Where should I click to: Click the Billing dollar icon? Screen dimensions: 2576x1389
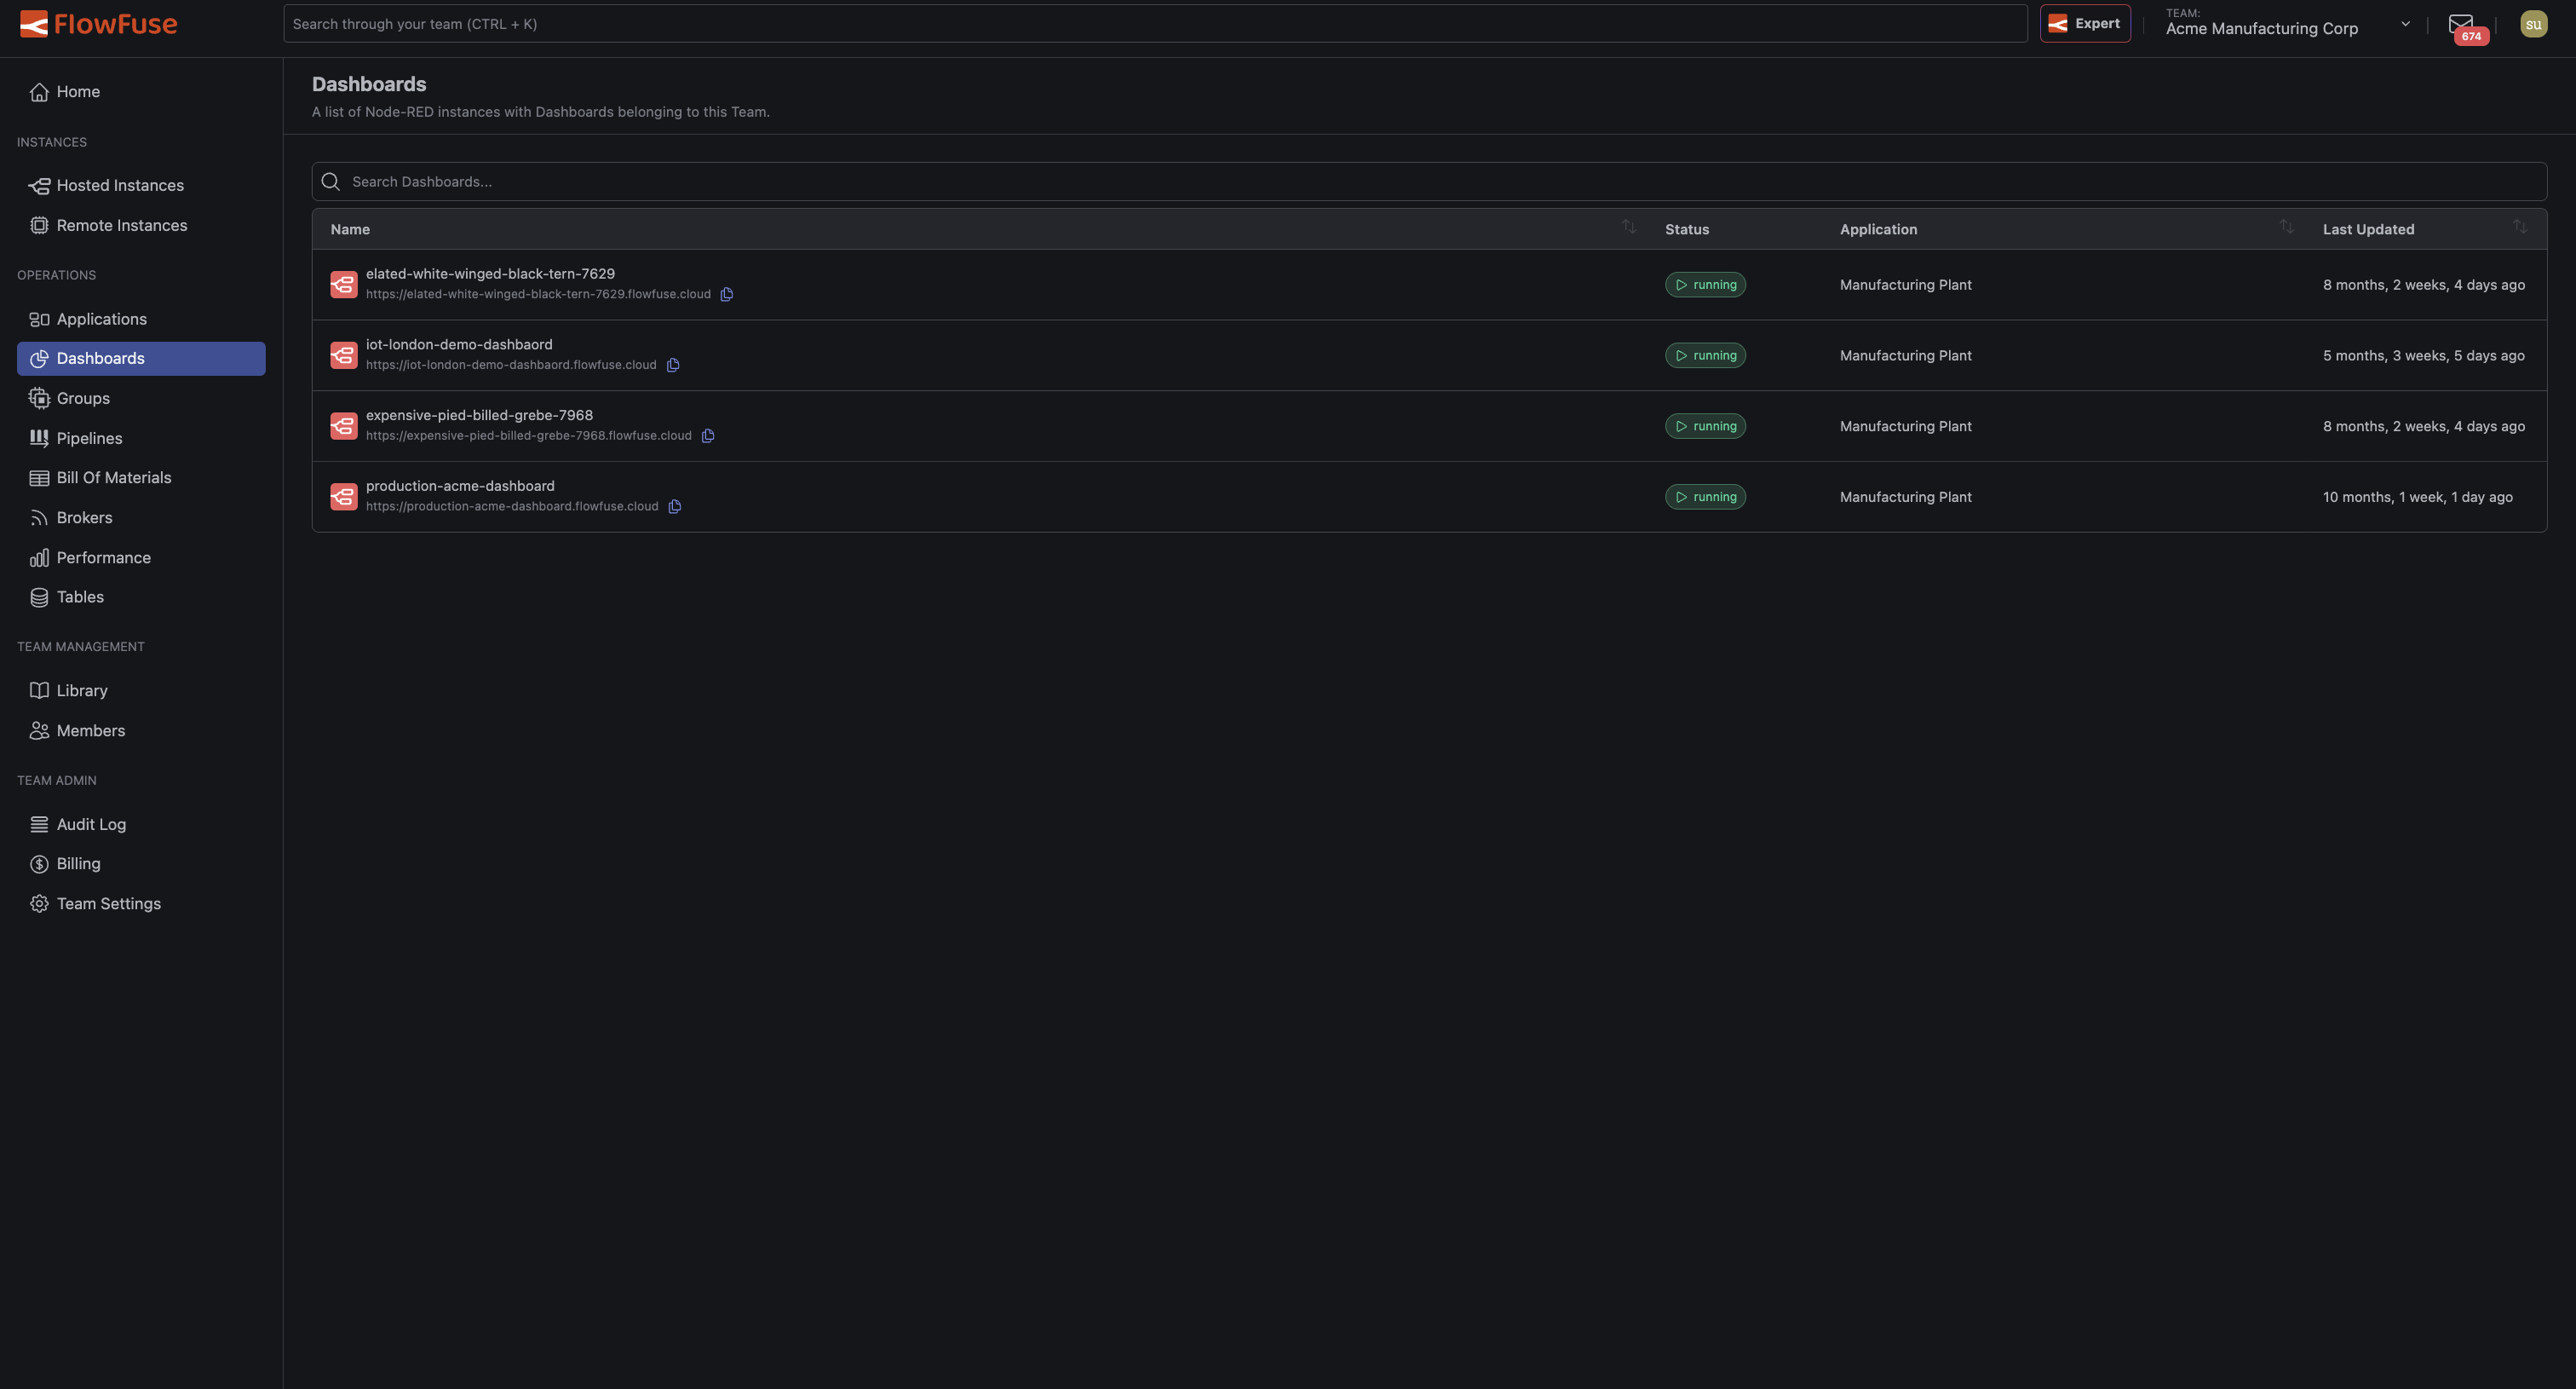pyautogui.click(x=39, y=864)
